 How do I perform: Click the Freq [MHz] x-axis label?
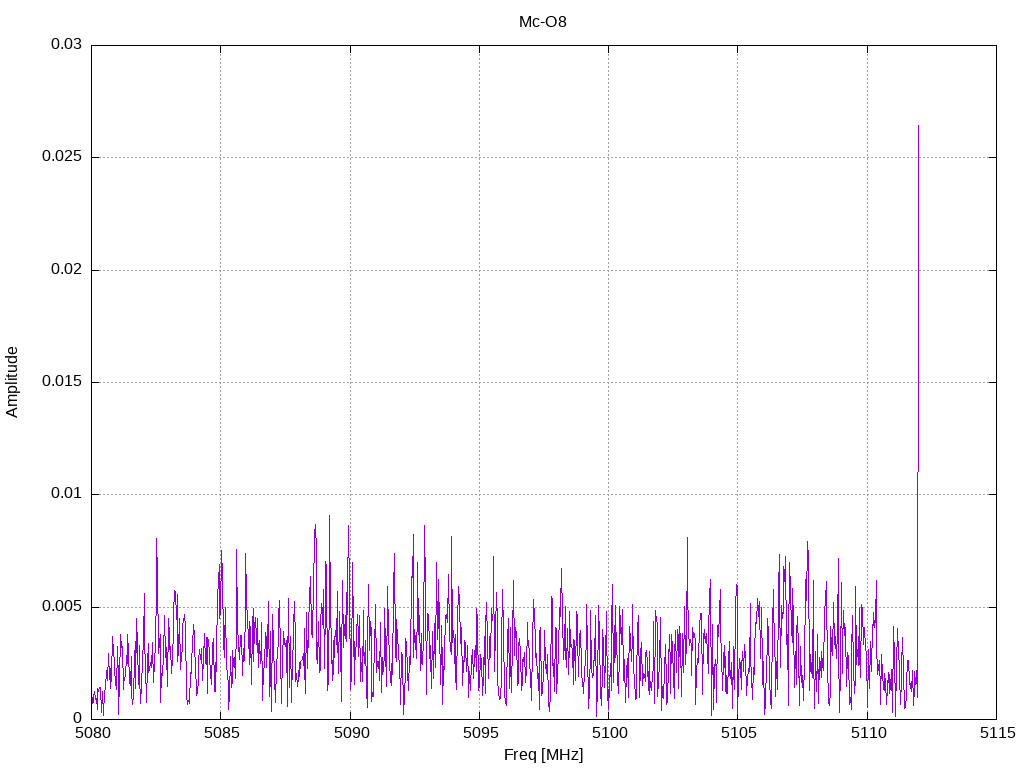(543, 755)
